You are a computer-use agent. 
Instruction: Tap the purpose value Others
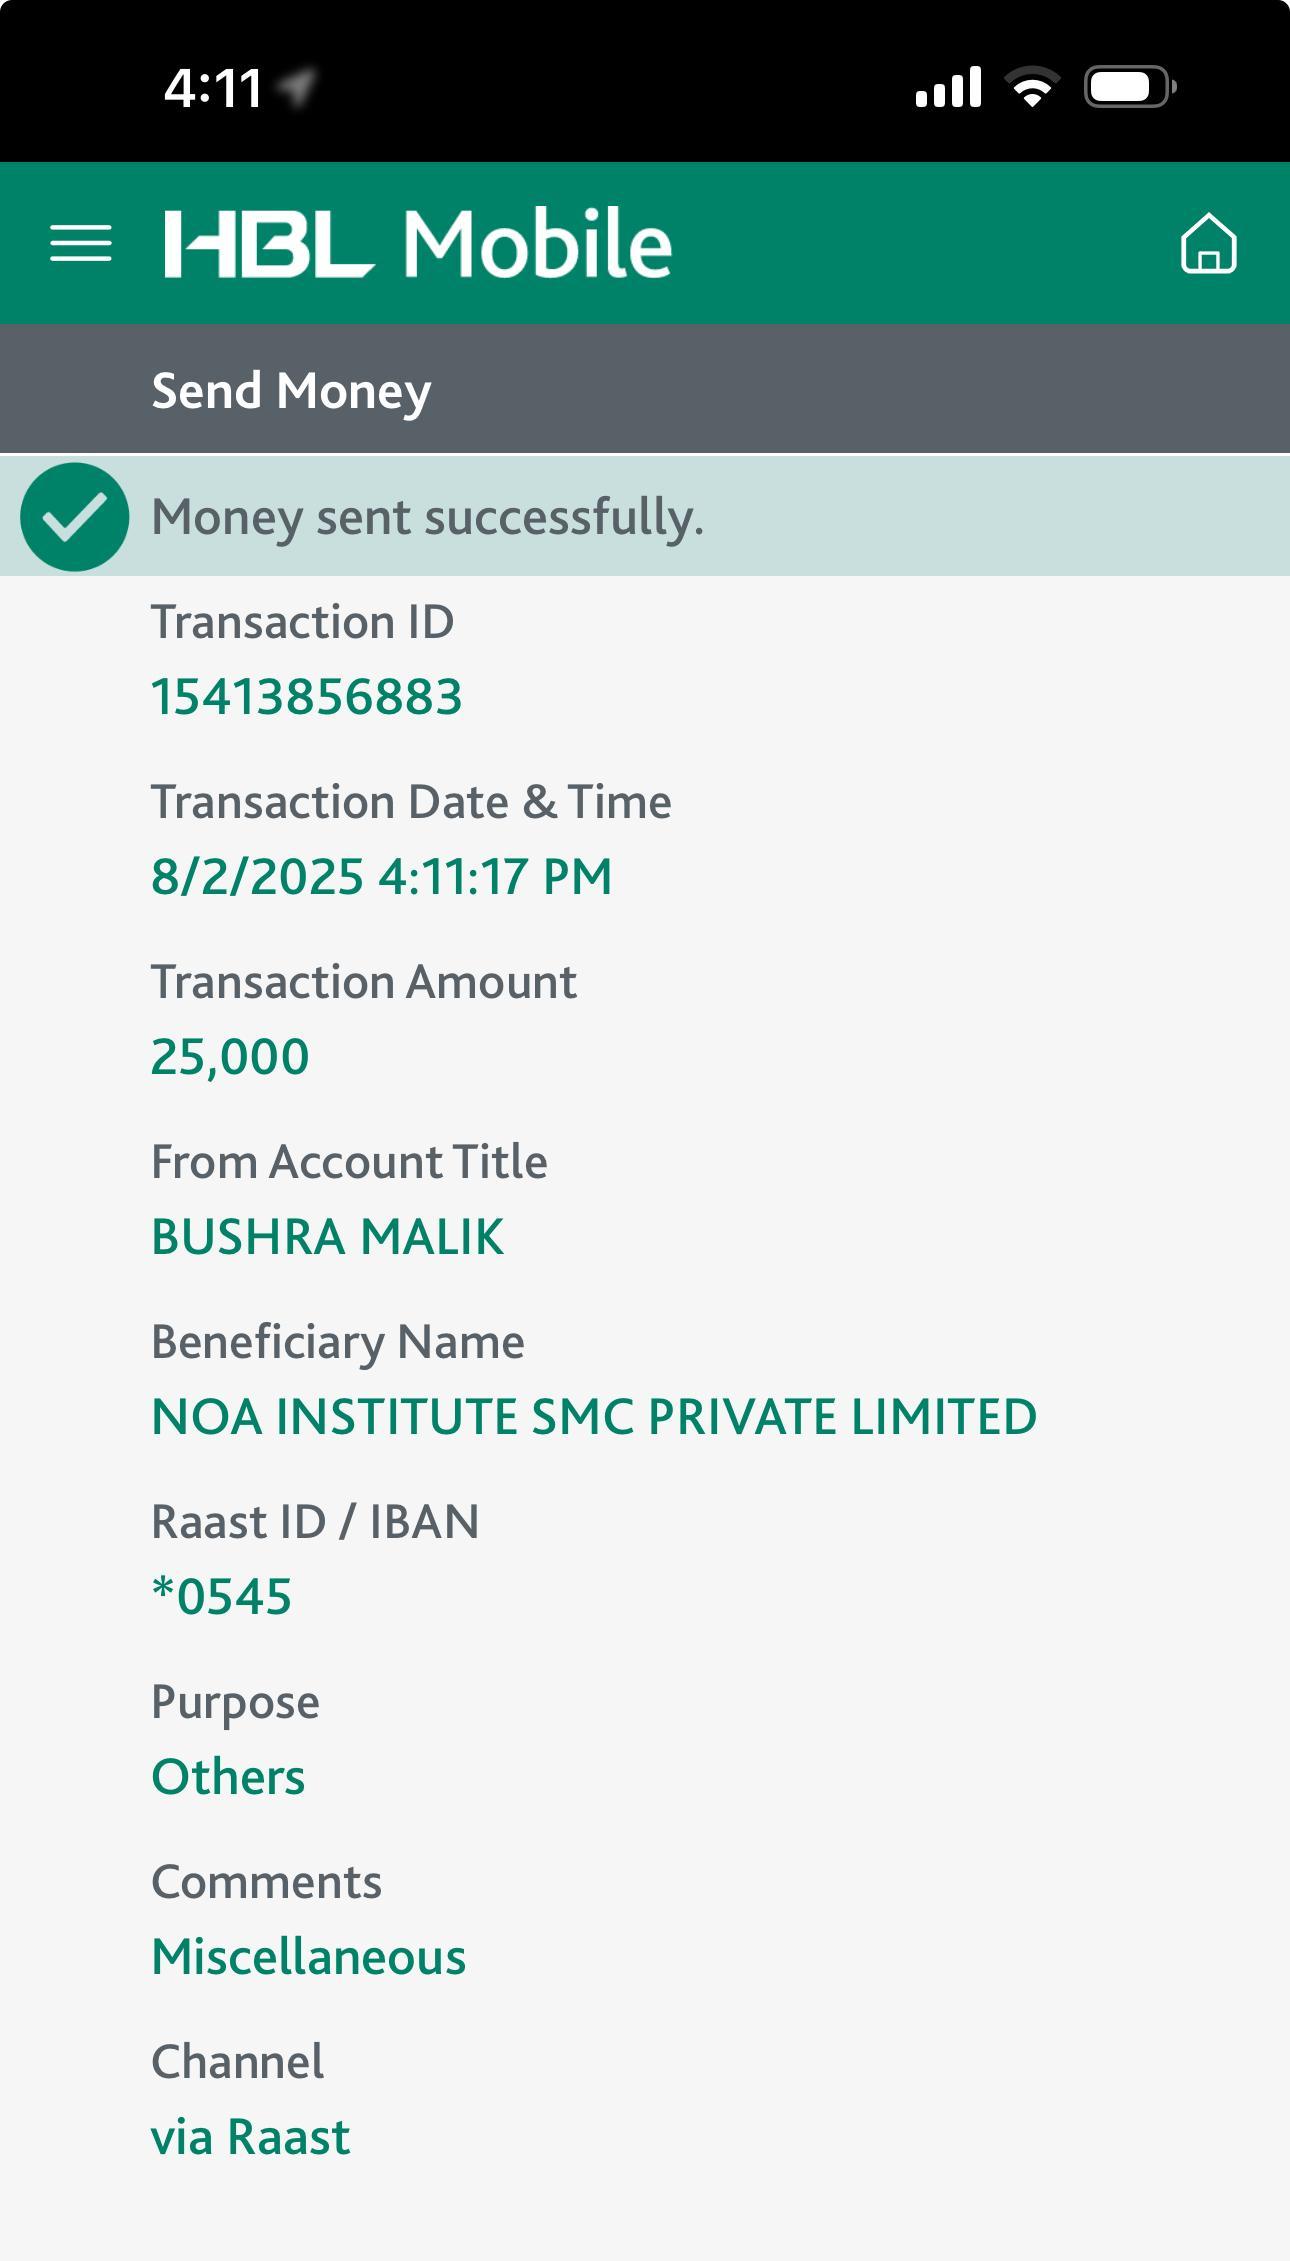point(228,1777)
